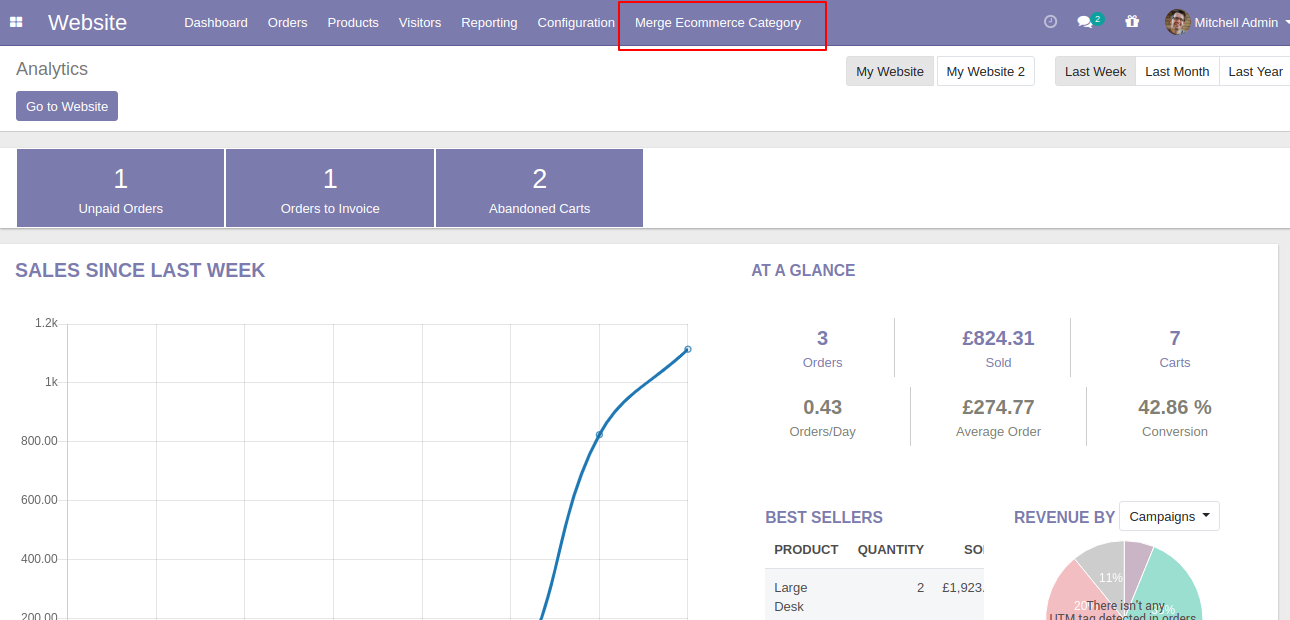Image resolution: width=1290 pixels, height=620 pixels.
Task: Select the Last Month range
Action: 1177,71
